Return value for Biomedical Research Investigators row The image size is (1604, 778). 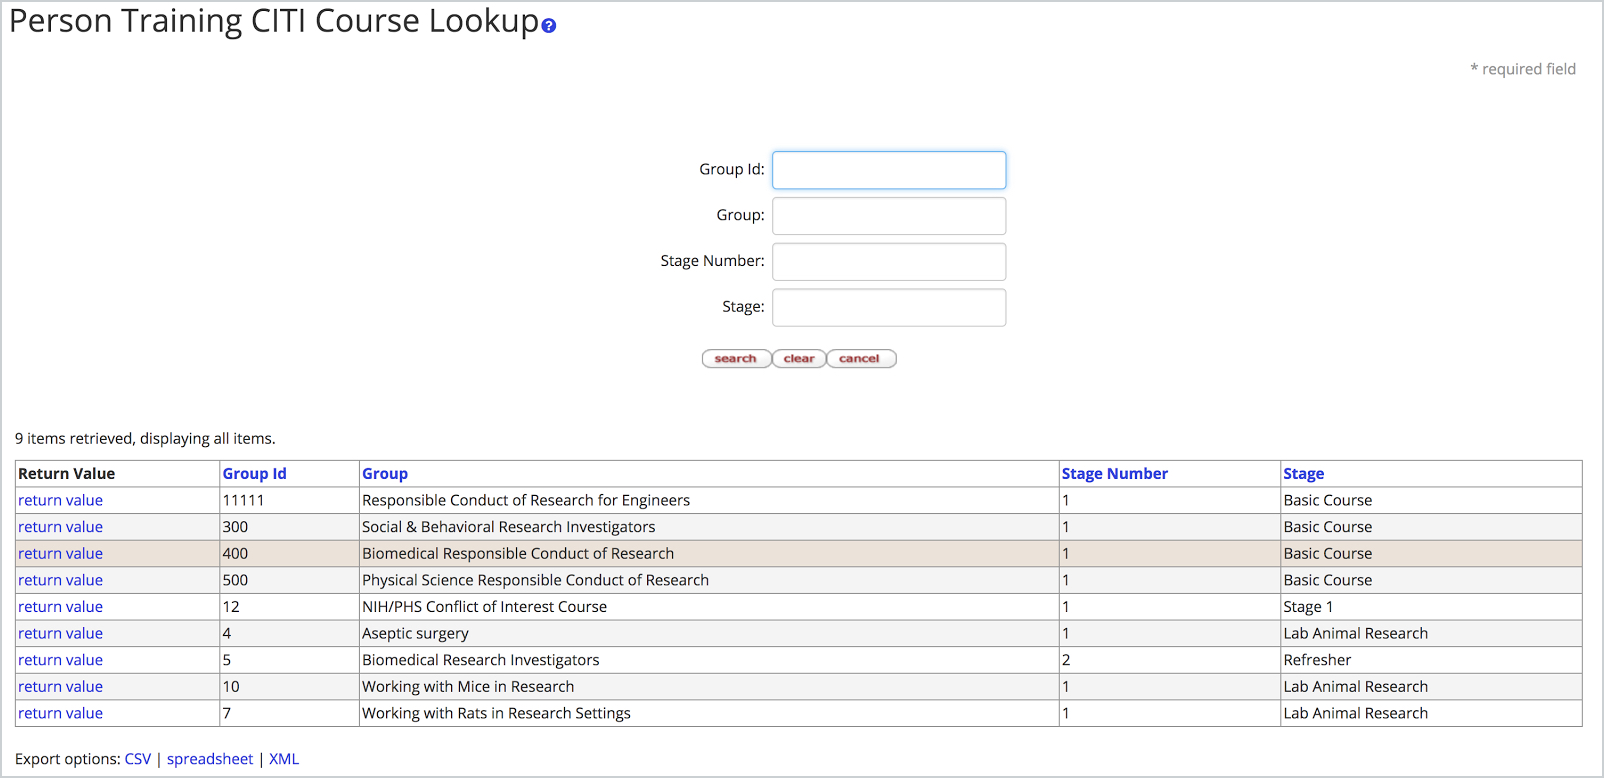[60, 660]
